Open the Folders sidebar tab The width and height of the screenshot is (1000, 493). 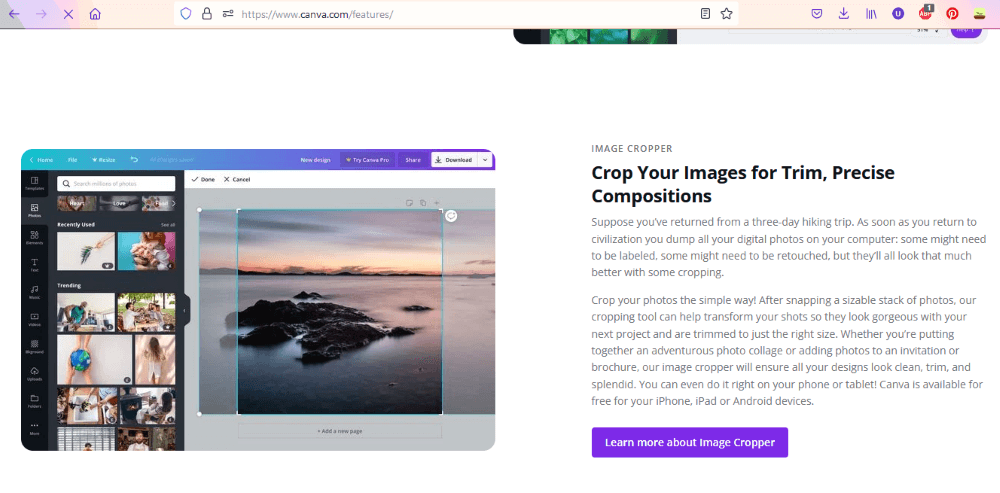click(x=34, y=401)
